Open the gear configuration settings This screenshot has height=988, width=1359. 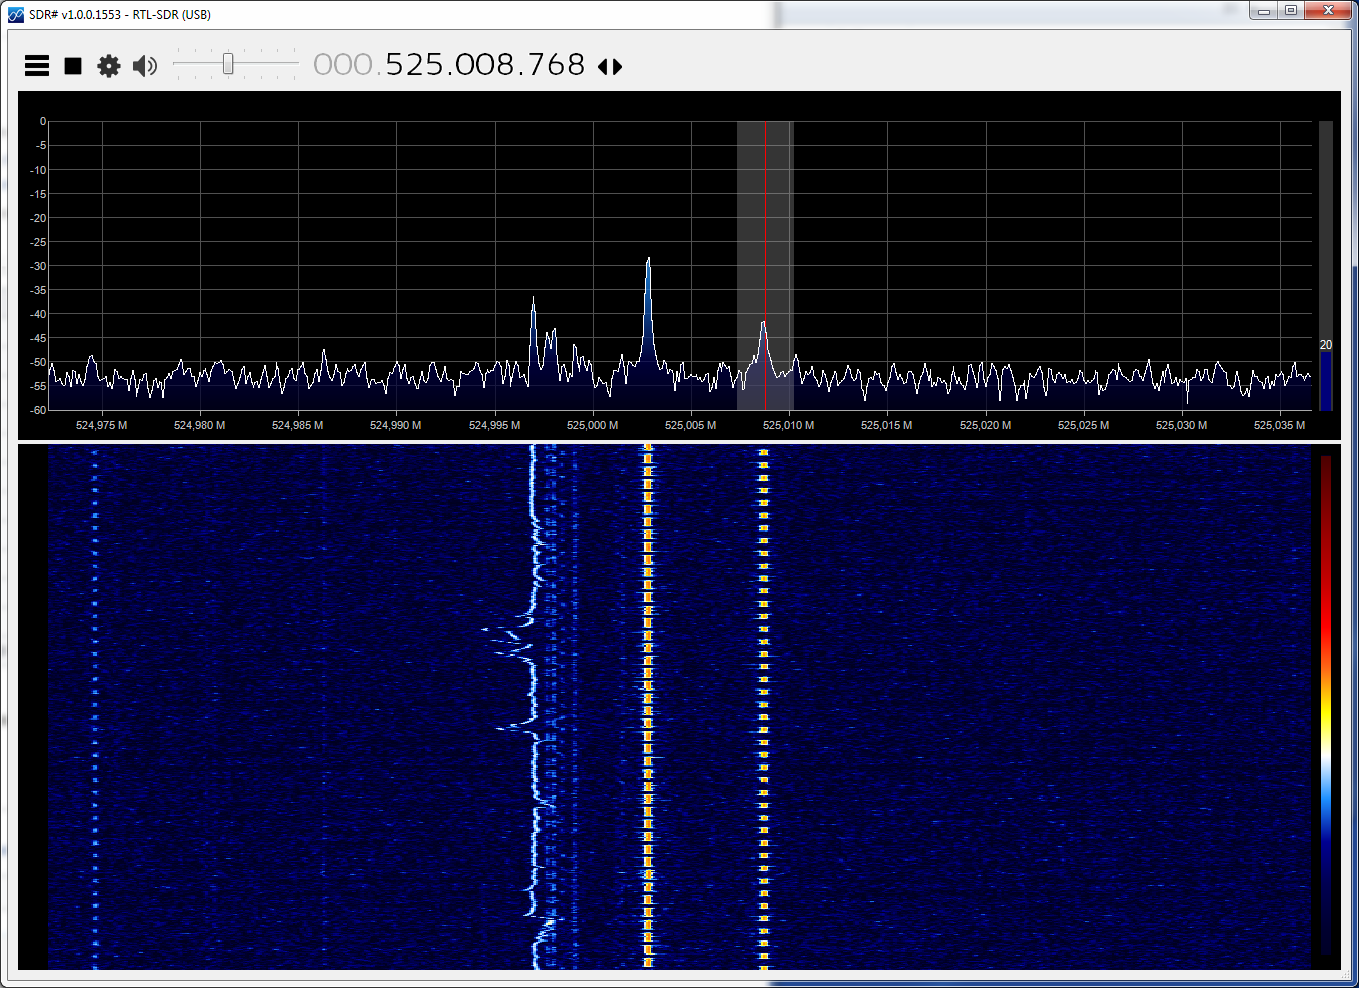point(109,66)
